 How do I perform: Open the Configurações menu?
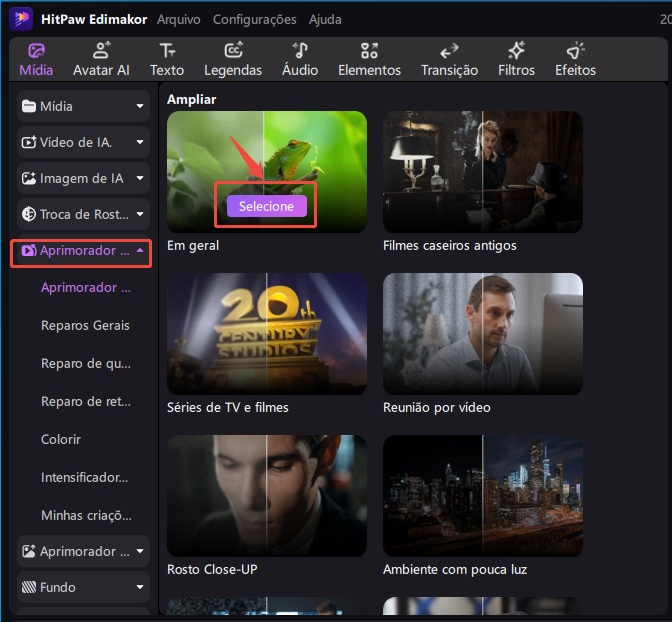point(254,19)
